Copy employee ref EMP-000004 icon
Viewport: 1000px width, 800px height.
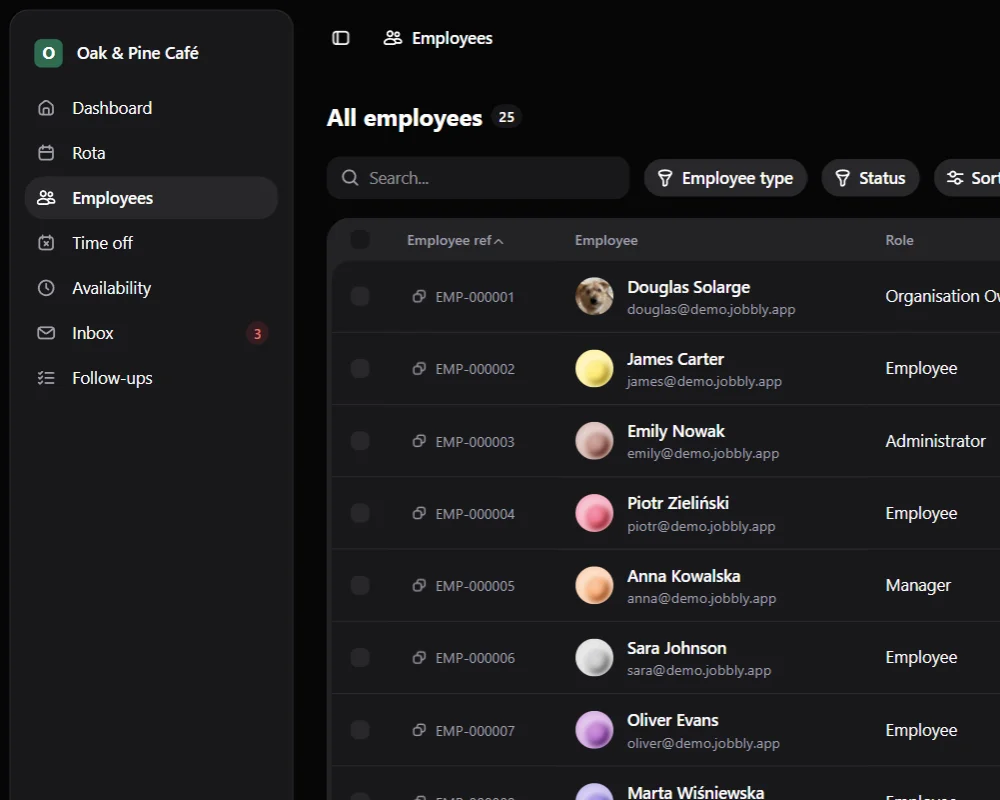tap(419, 513)
